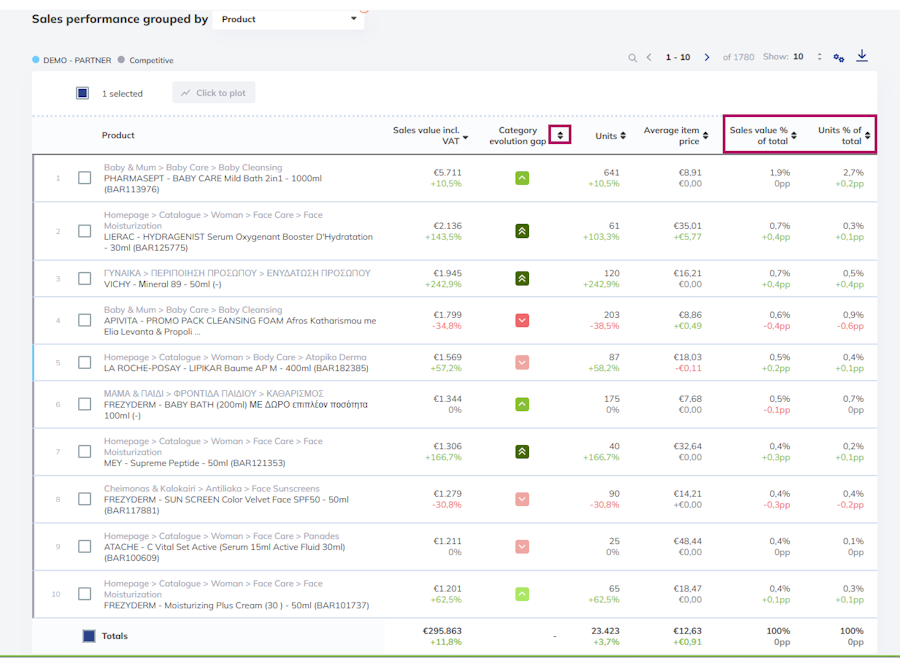Go to next page of results
Screen dimensions: 900x658
(x=707, y=57)
